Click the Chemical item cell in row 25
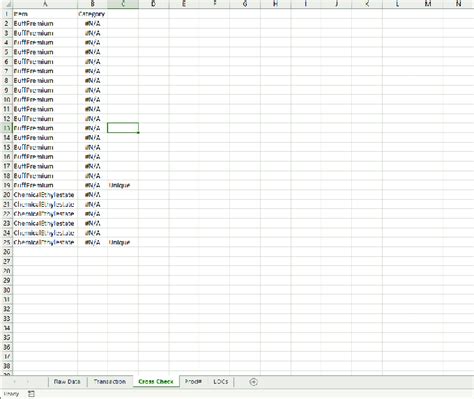The height and width of the screenshot is (399, 474). pos(45,242)
